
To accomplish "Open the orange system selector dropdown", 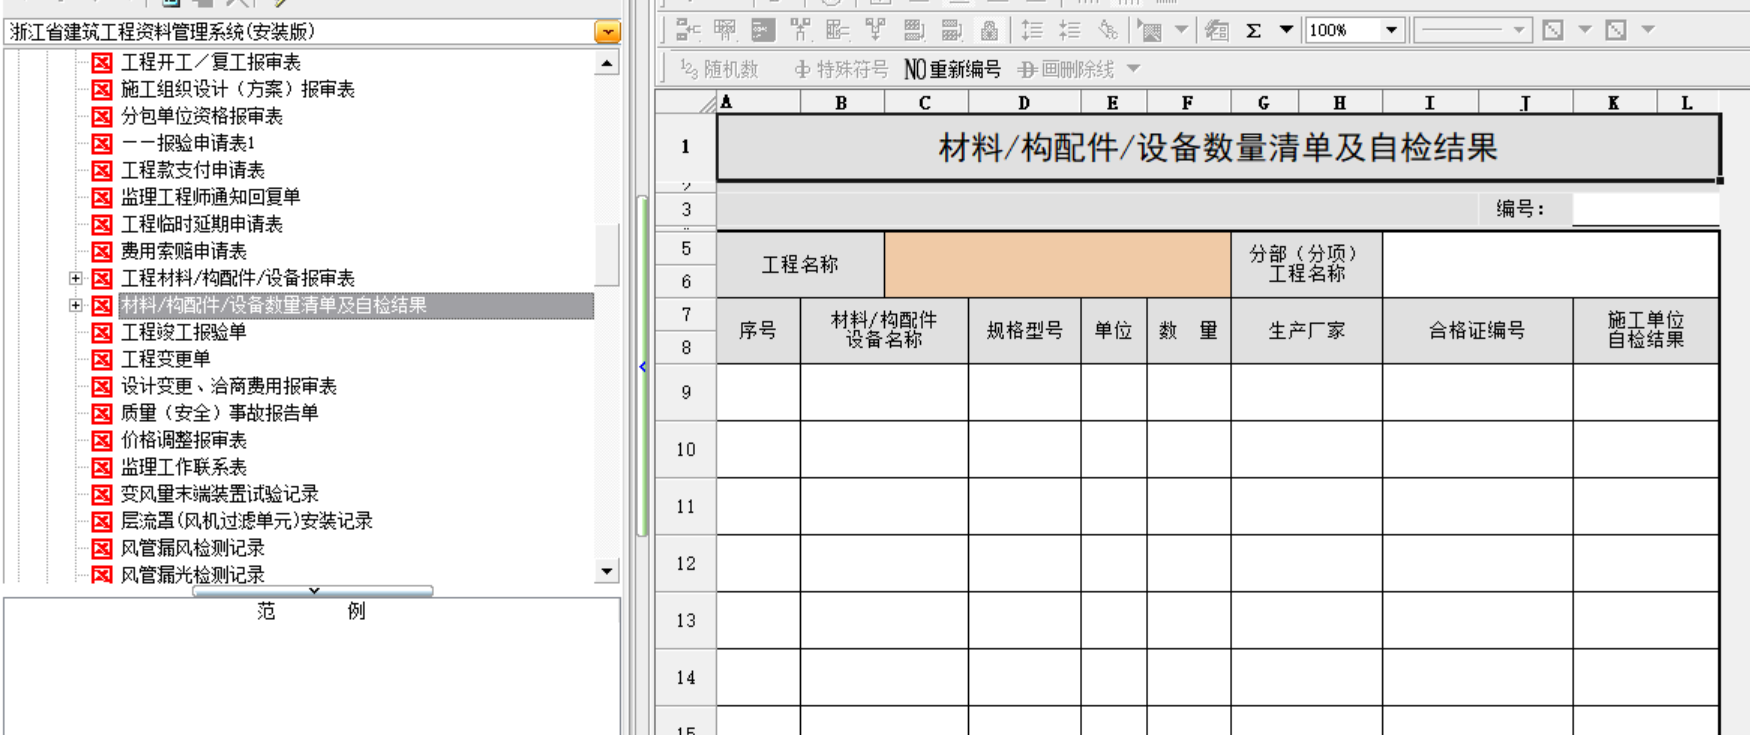I will pos(607,32).
